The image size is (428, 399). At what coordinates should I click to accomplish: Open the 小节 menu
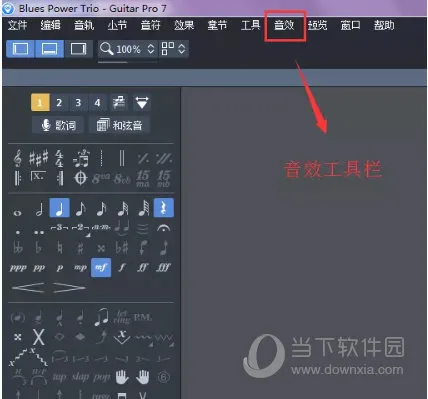coord(117,25)
